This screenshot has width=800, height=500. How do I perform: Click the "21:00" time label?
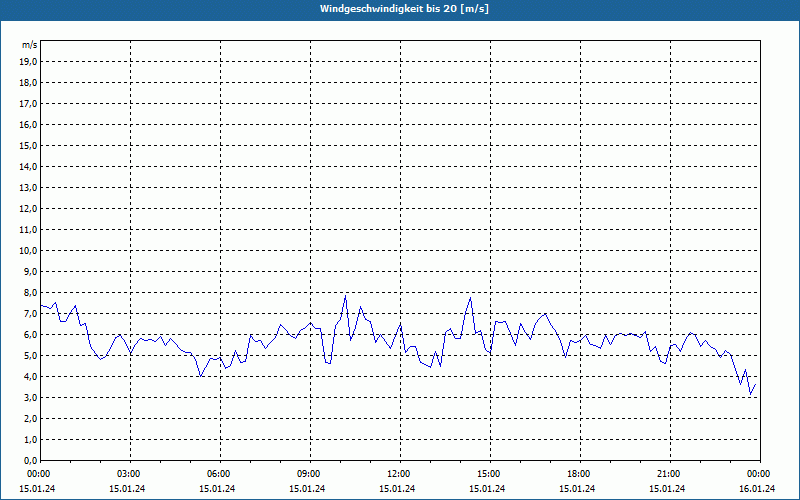(669, 474)
